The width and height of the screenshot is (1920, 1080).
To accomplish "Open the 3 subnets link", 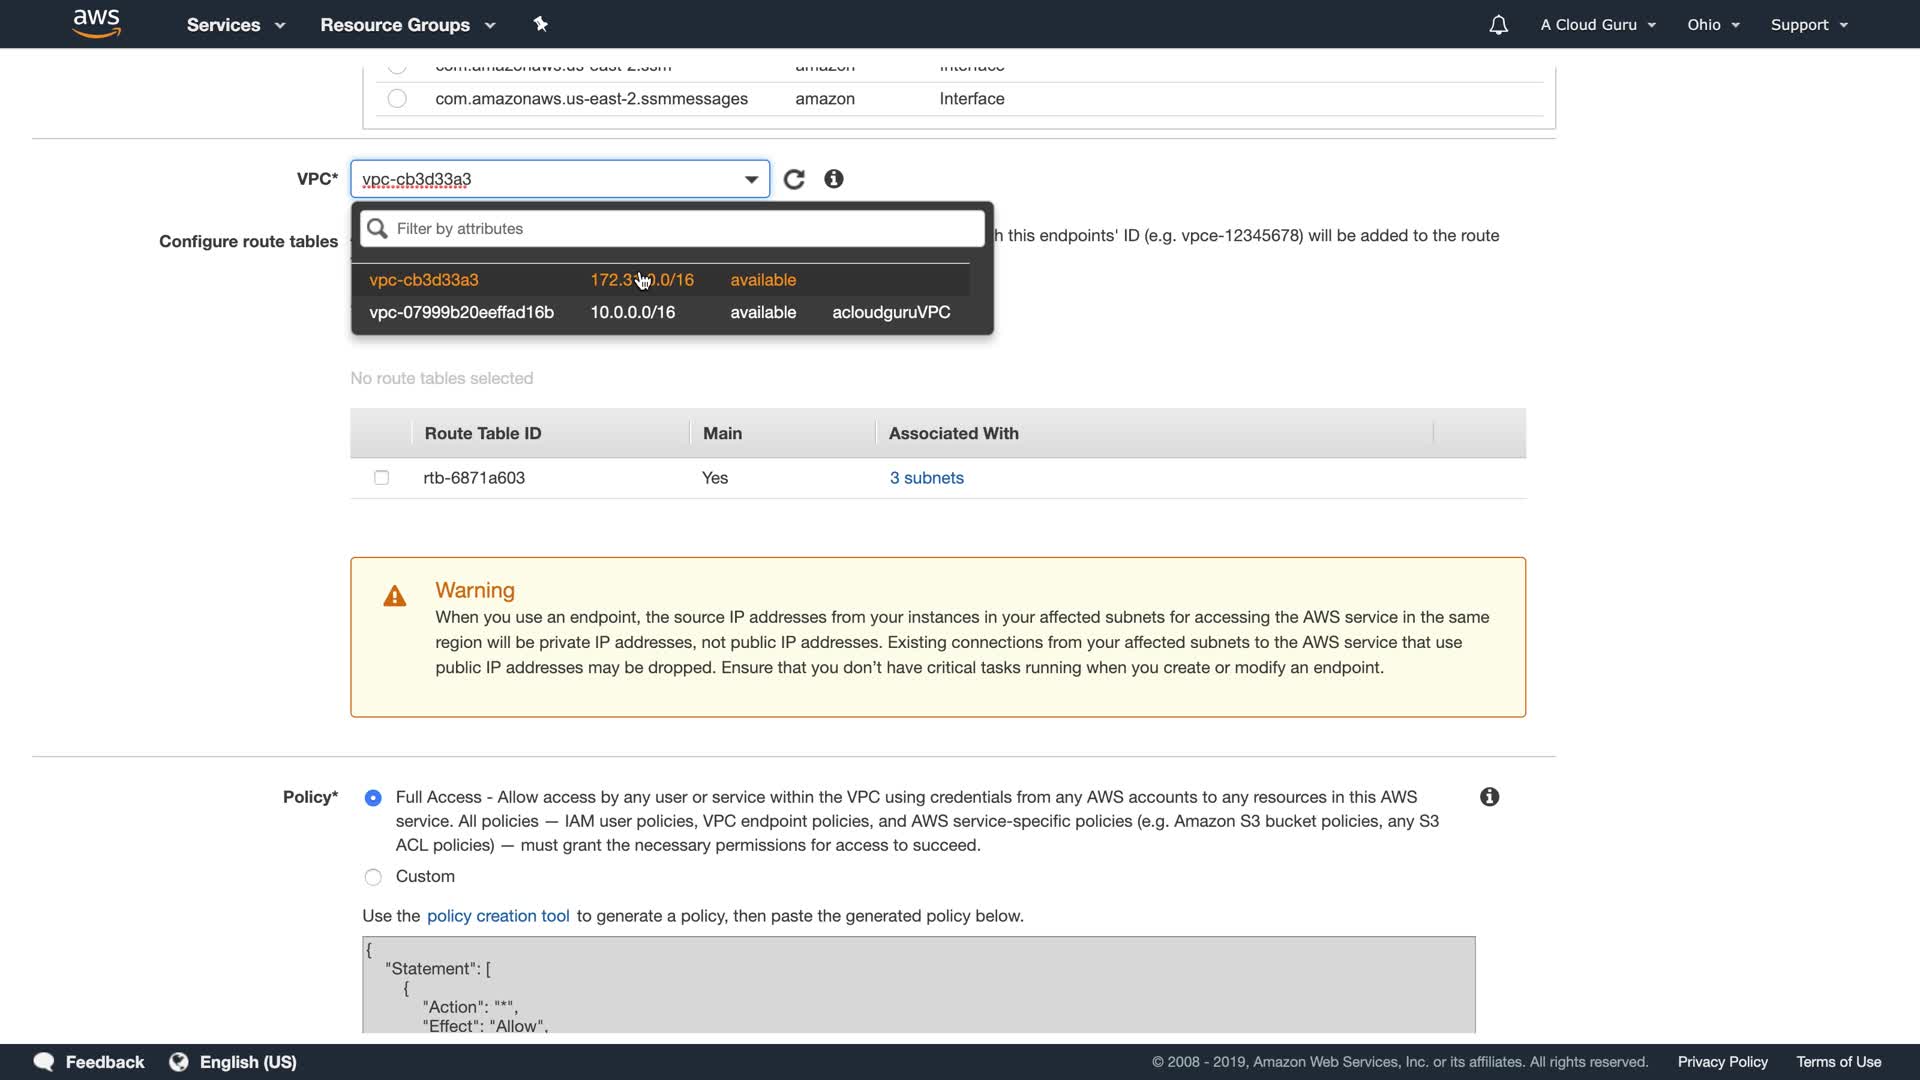I will point(926,478).
